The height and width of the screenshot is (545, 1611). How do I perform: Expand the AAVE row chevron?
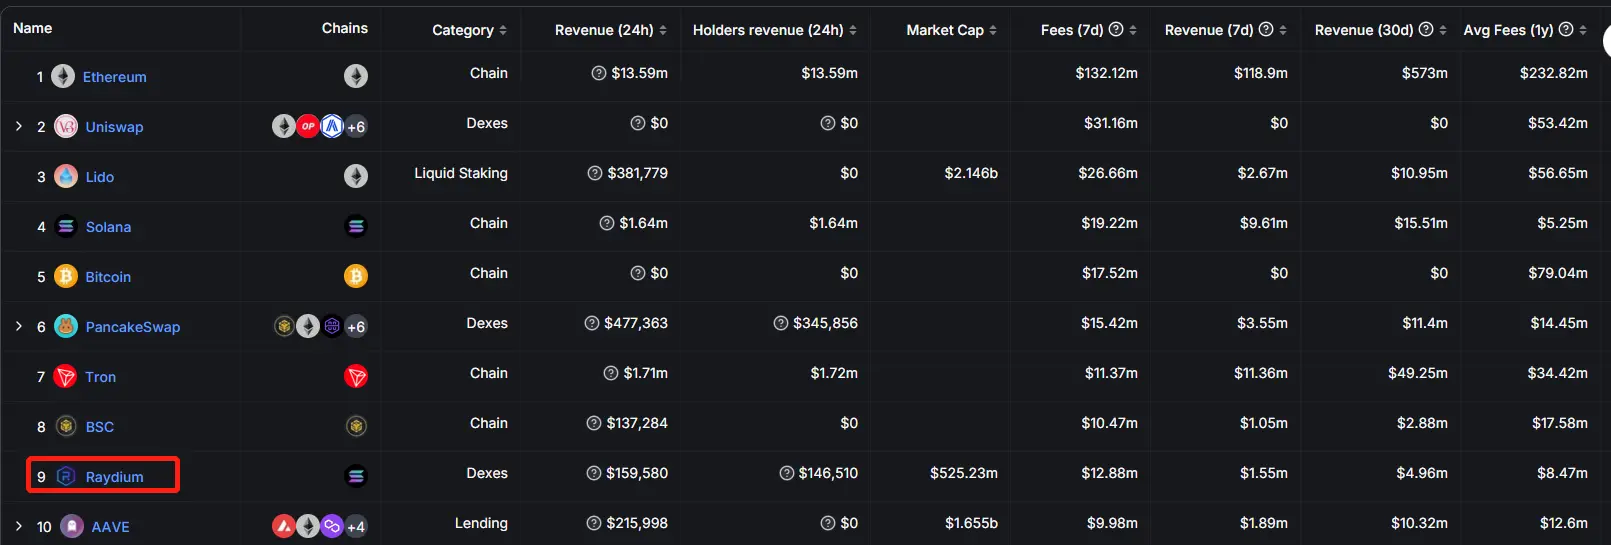(19, 526)
